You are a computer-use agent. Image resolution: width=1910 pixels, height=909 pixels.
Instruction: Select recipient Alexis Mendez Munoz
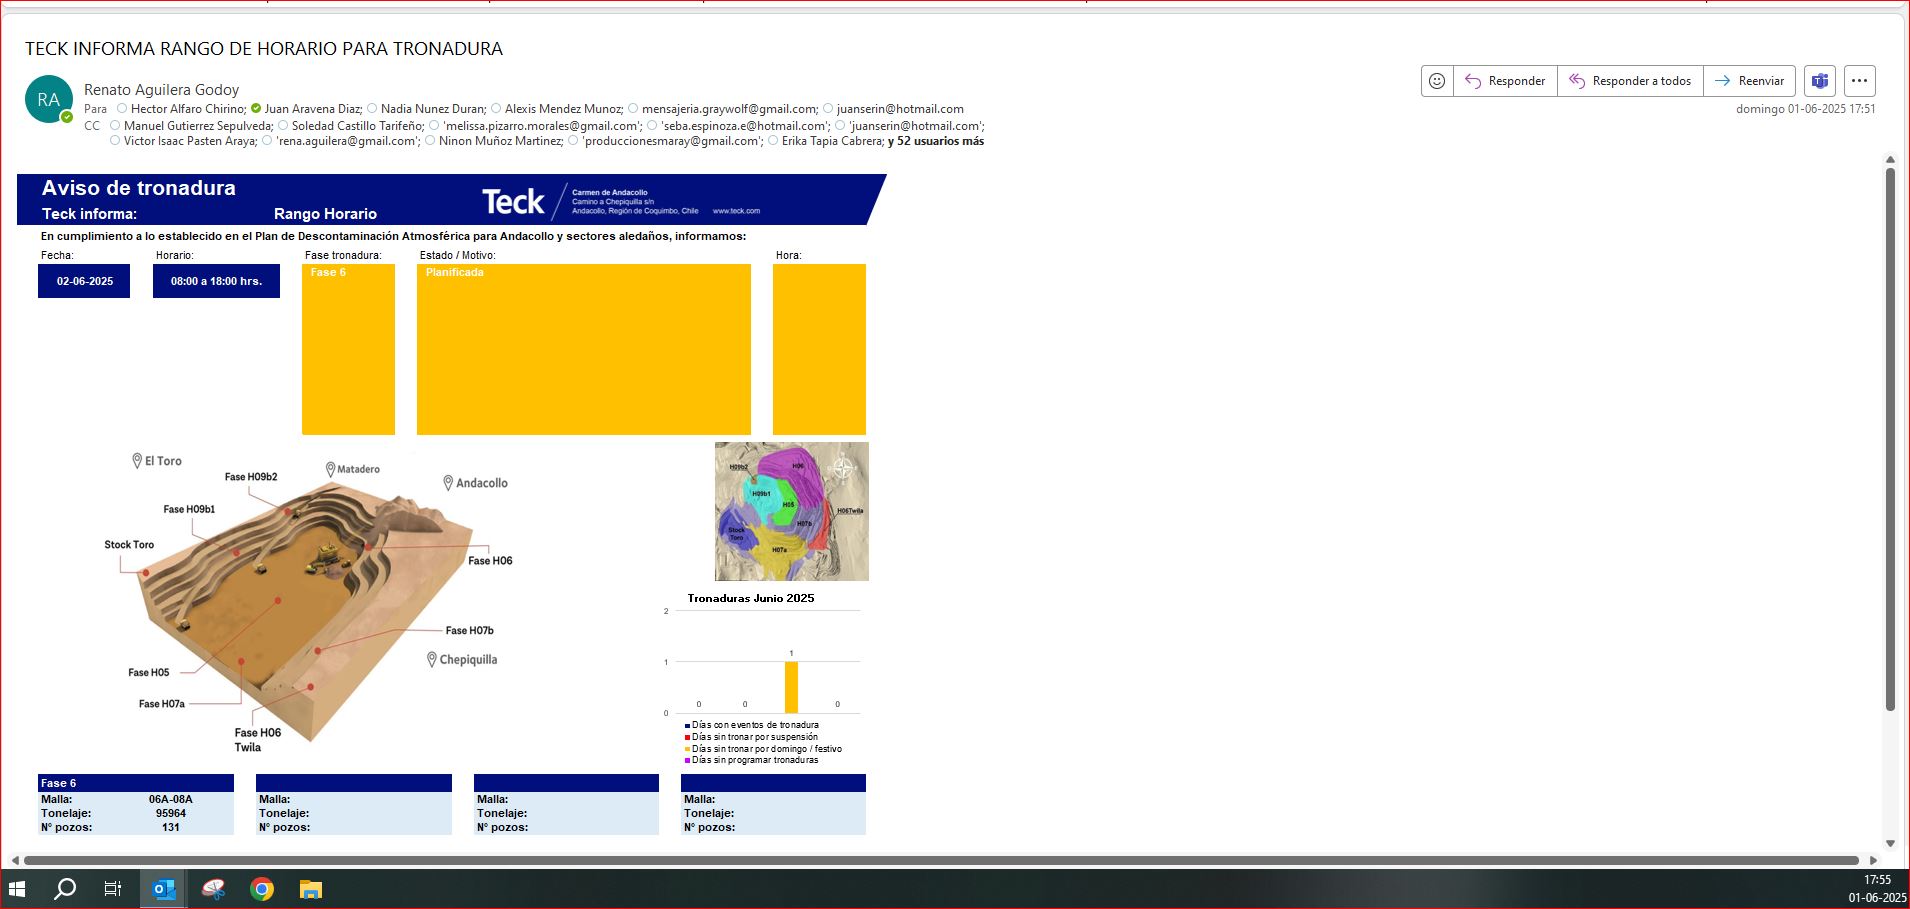[562, 109]
